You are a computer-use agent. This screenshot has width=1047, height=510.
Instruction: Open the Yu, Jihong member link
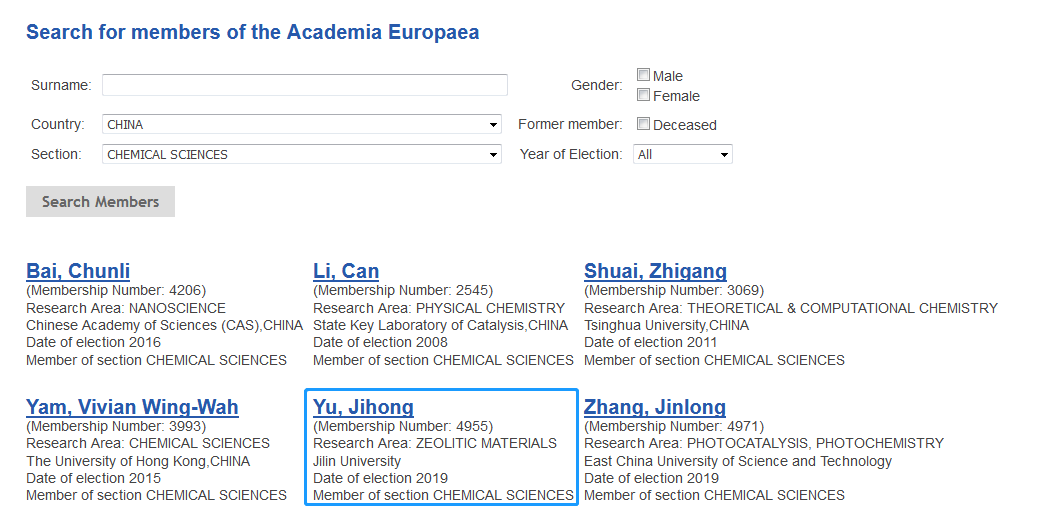coord(363,407)
